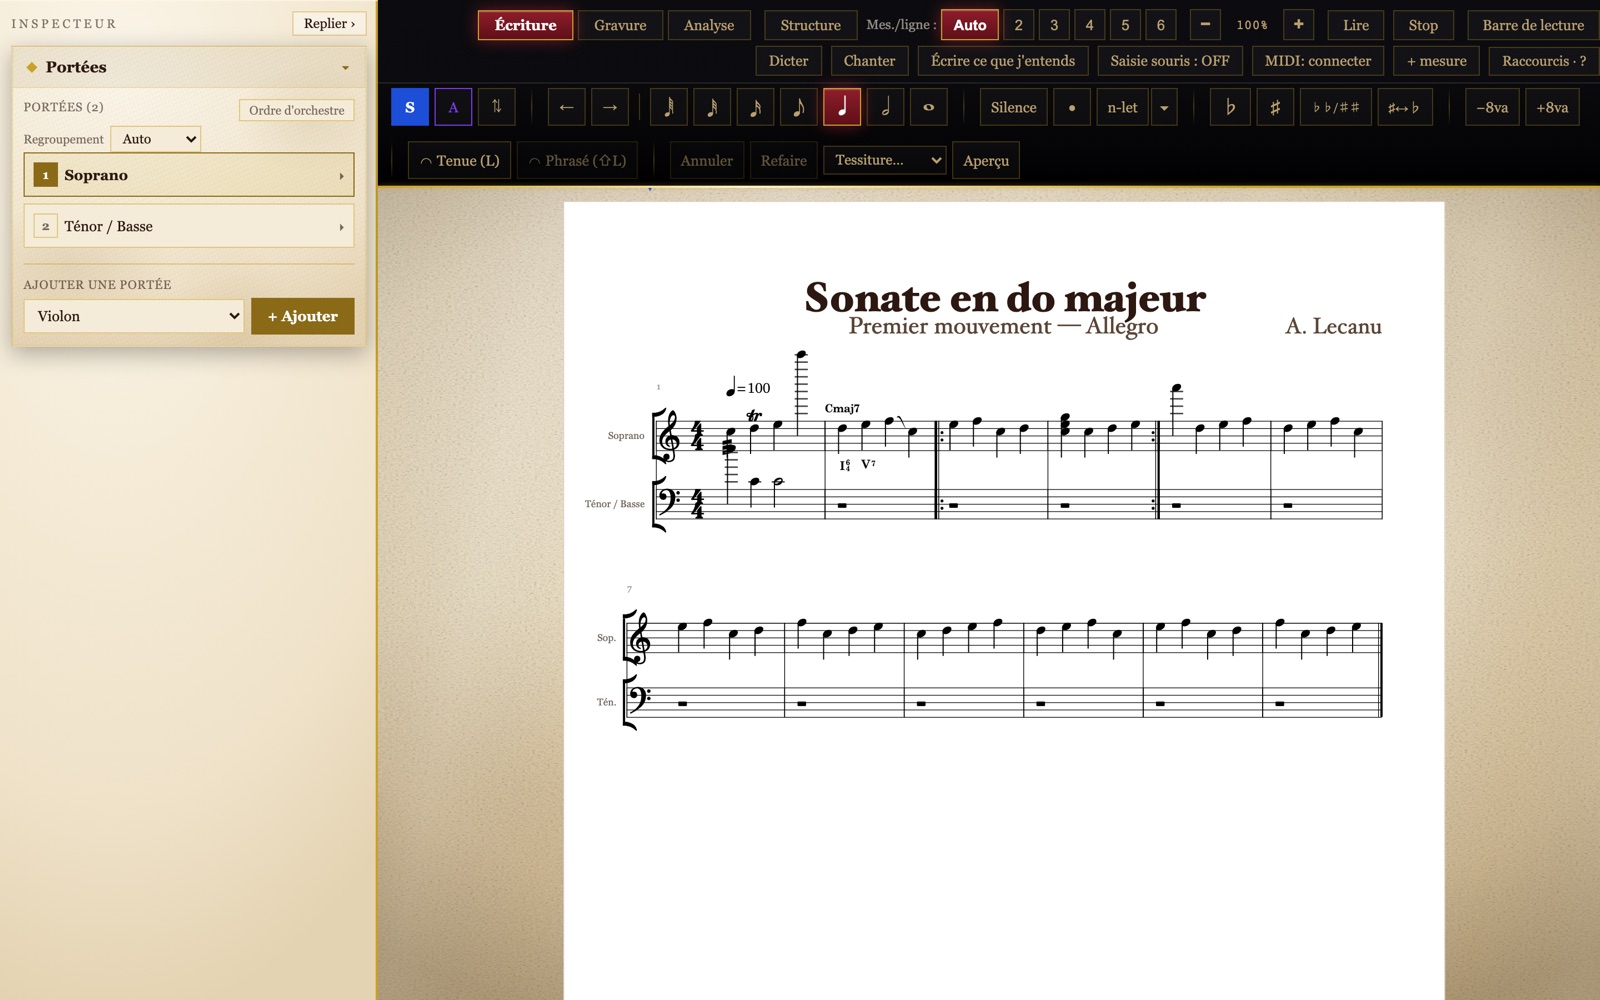Expand the Soprano staff row
Viewport: 1600px width, 1000px height.
[189, 175]
